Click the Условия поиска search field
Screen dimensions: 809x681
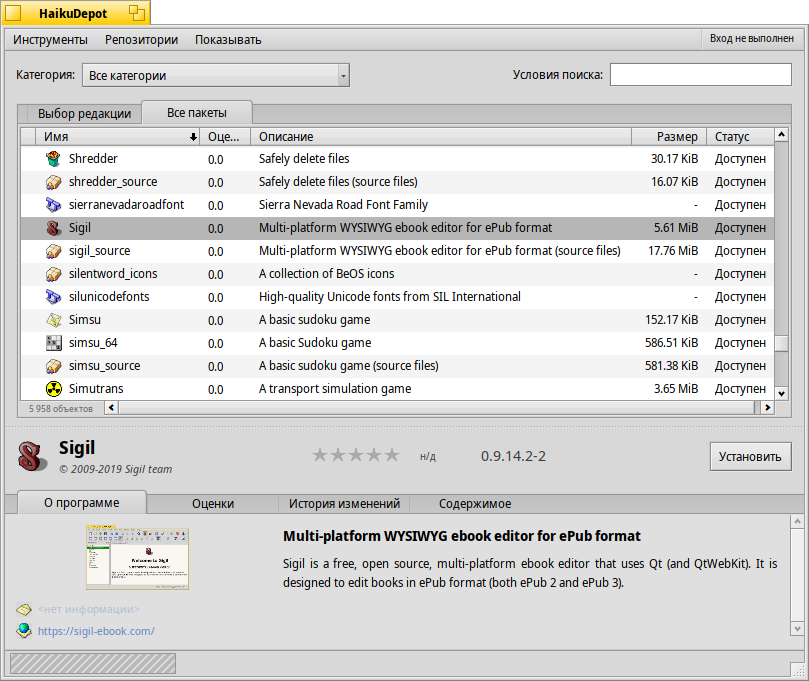point(701,74)
